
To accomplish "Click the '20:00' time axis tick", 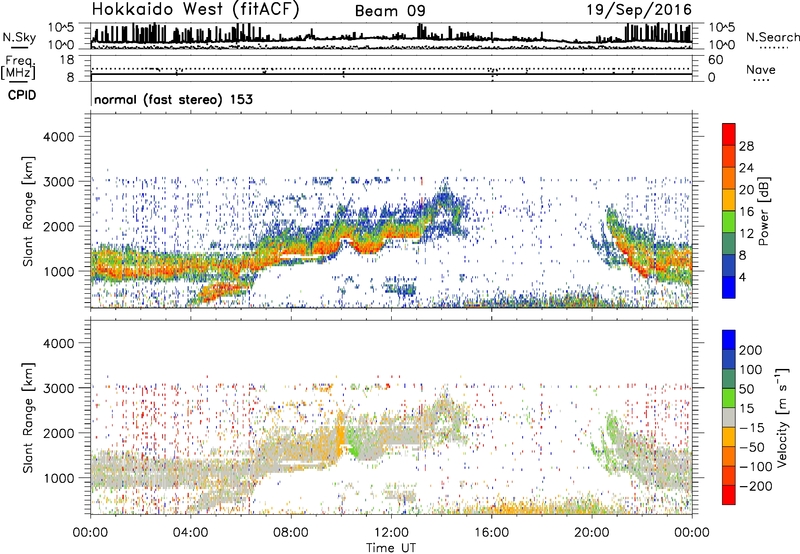I will (x=592, y=533).
